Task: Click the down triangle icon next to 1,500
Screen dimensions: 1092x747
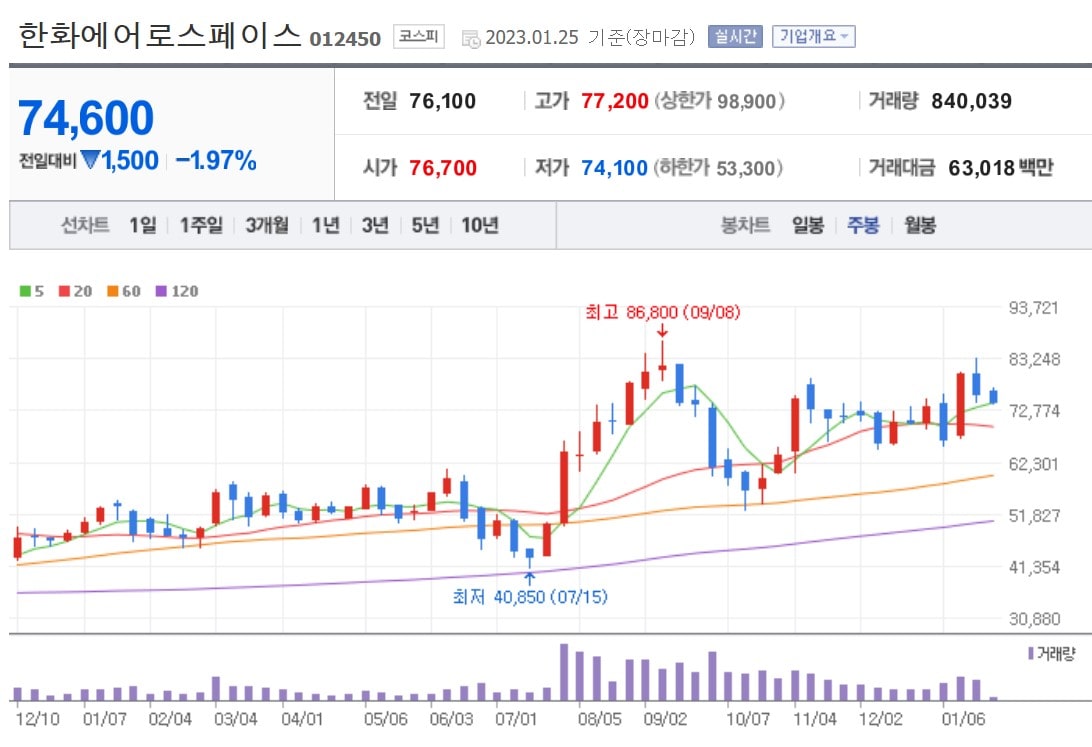Action: click(91, 159)
